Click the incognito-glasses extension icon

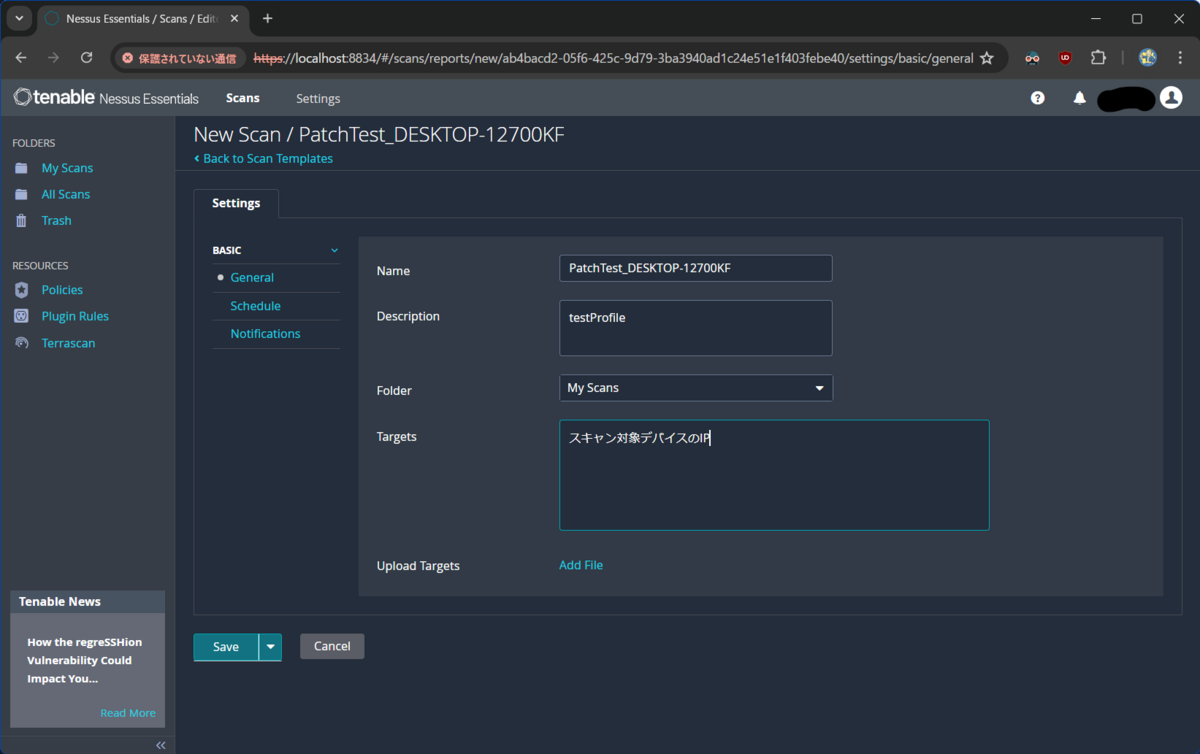(x=1032, y=58)
